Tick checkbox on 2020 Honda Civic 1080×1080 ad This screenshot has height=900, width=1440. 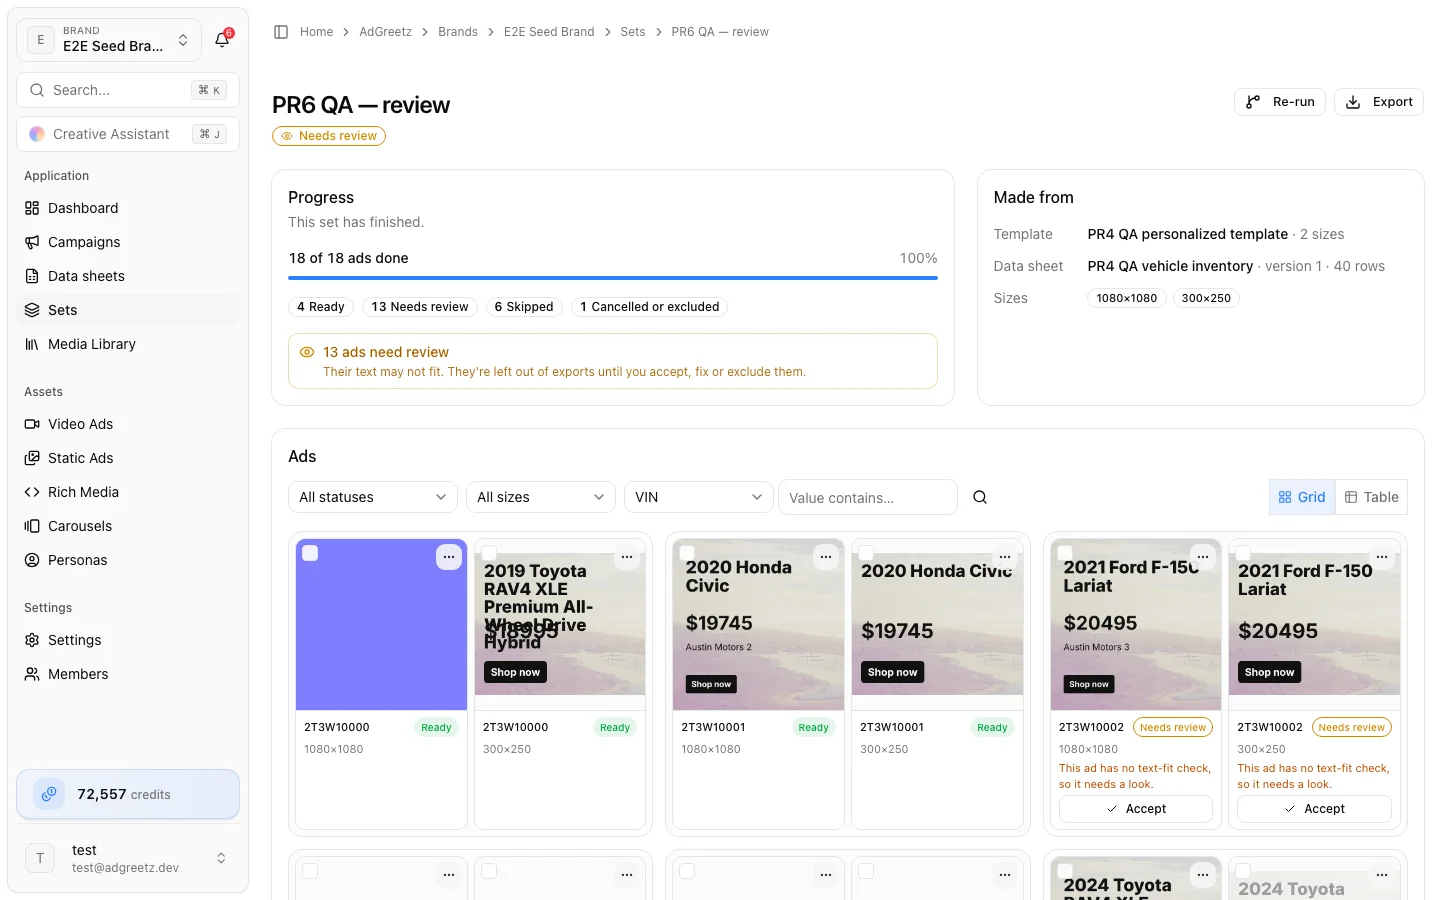point(687,553)
